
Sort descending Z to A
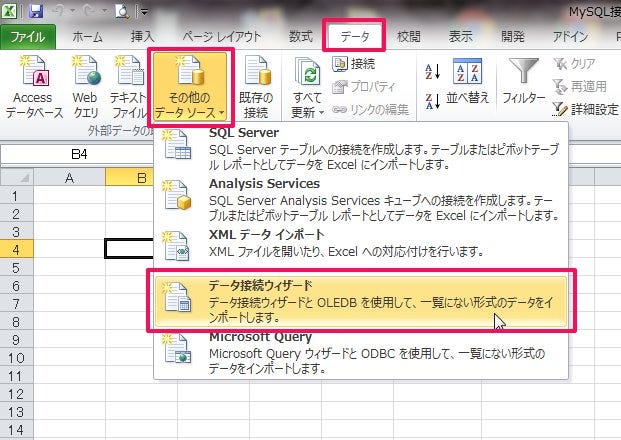[432, 101]
